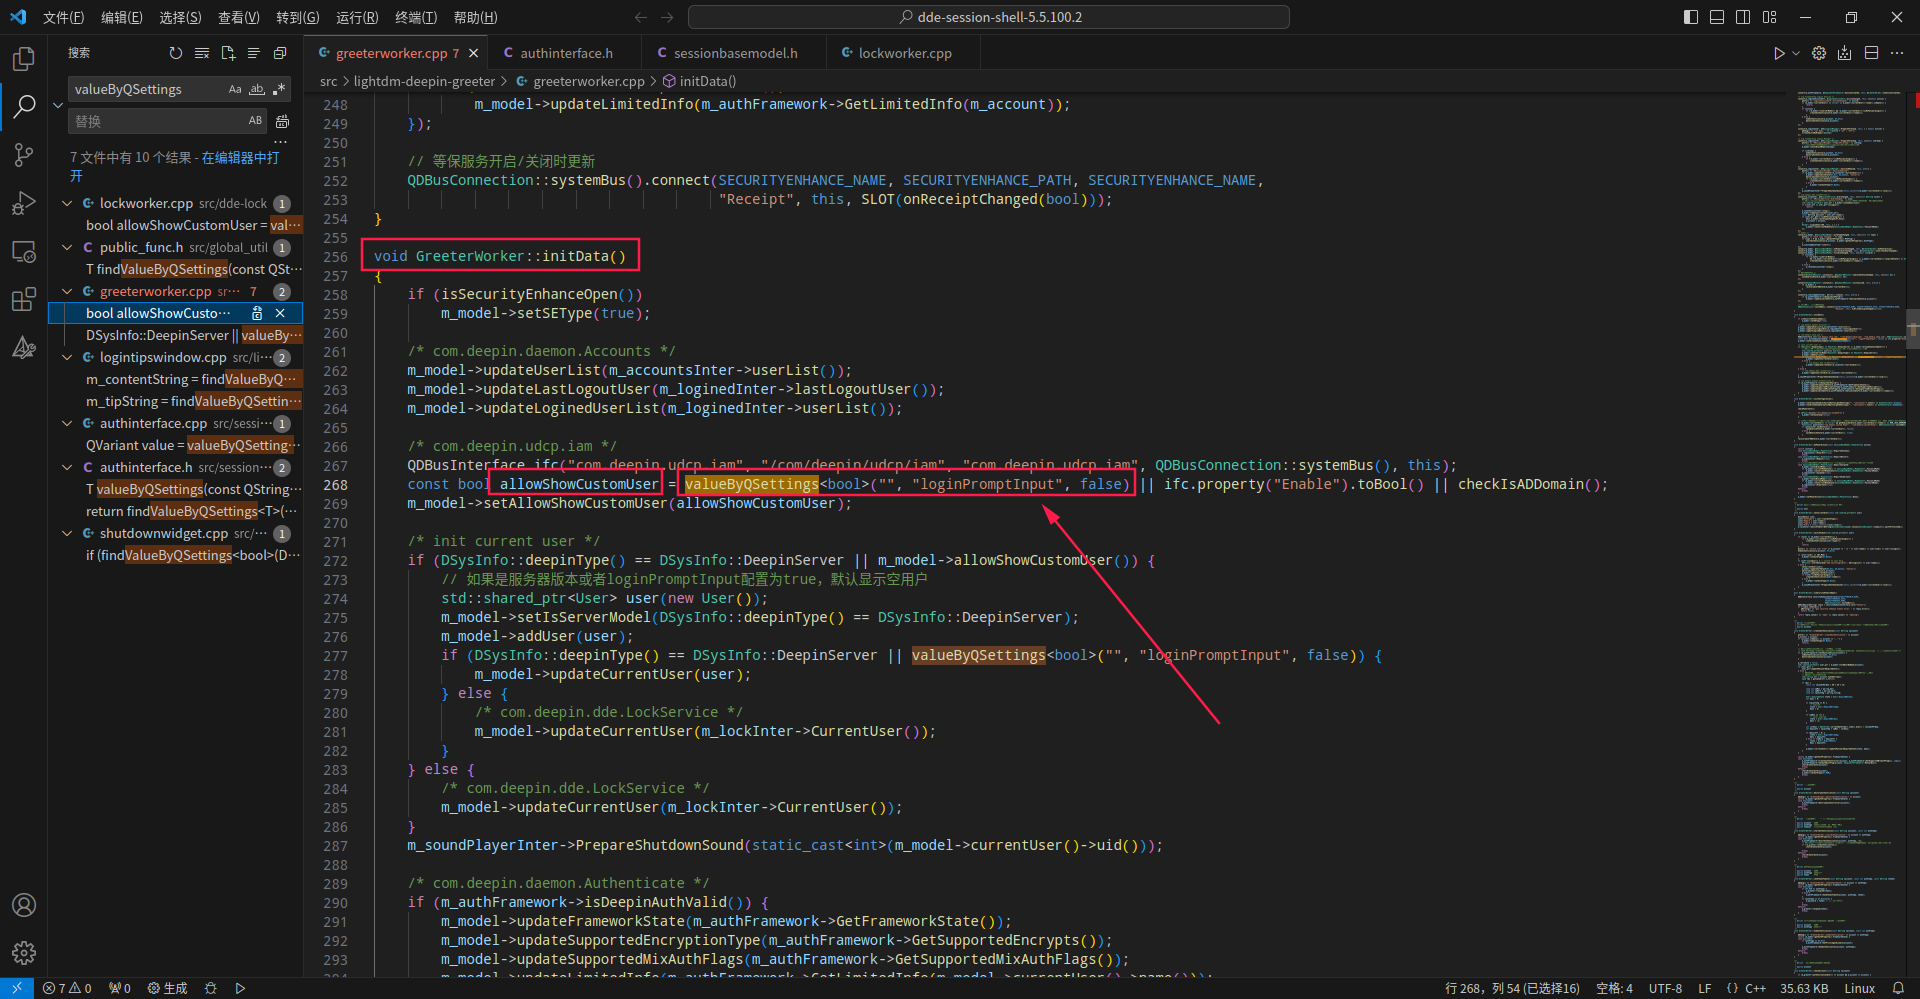Dismiss the selected 'bool allowShowCusto' search result

click(280, 313)
